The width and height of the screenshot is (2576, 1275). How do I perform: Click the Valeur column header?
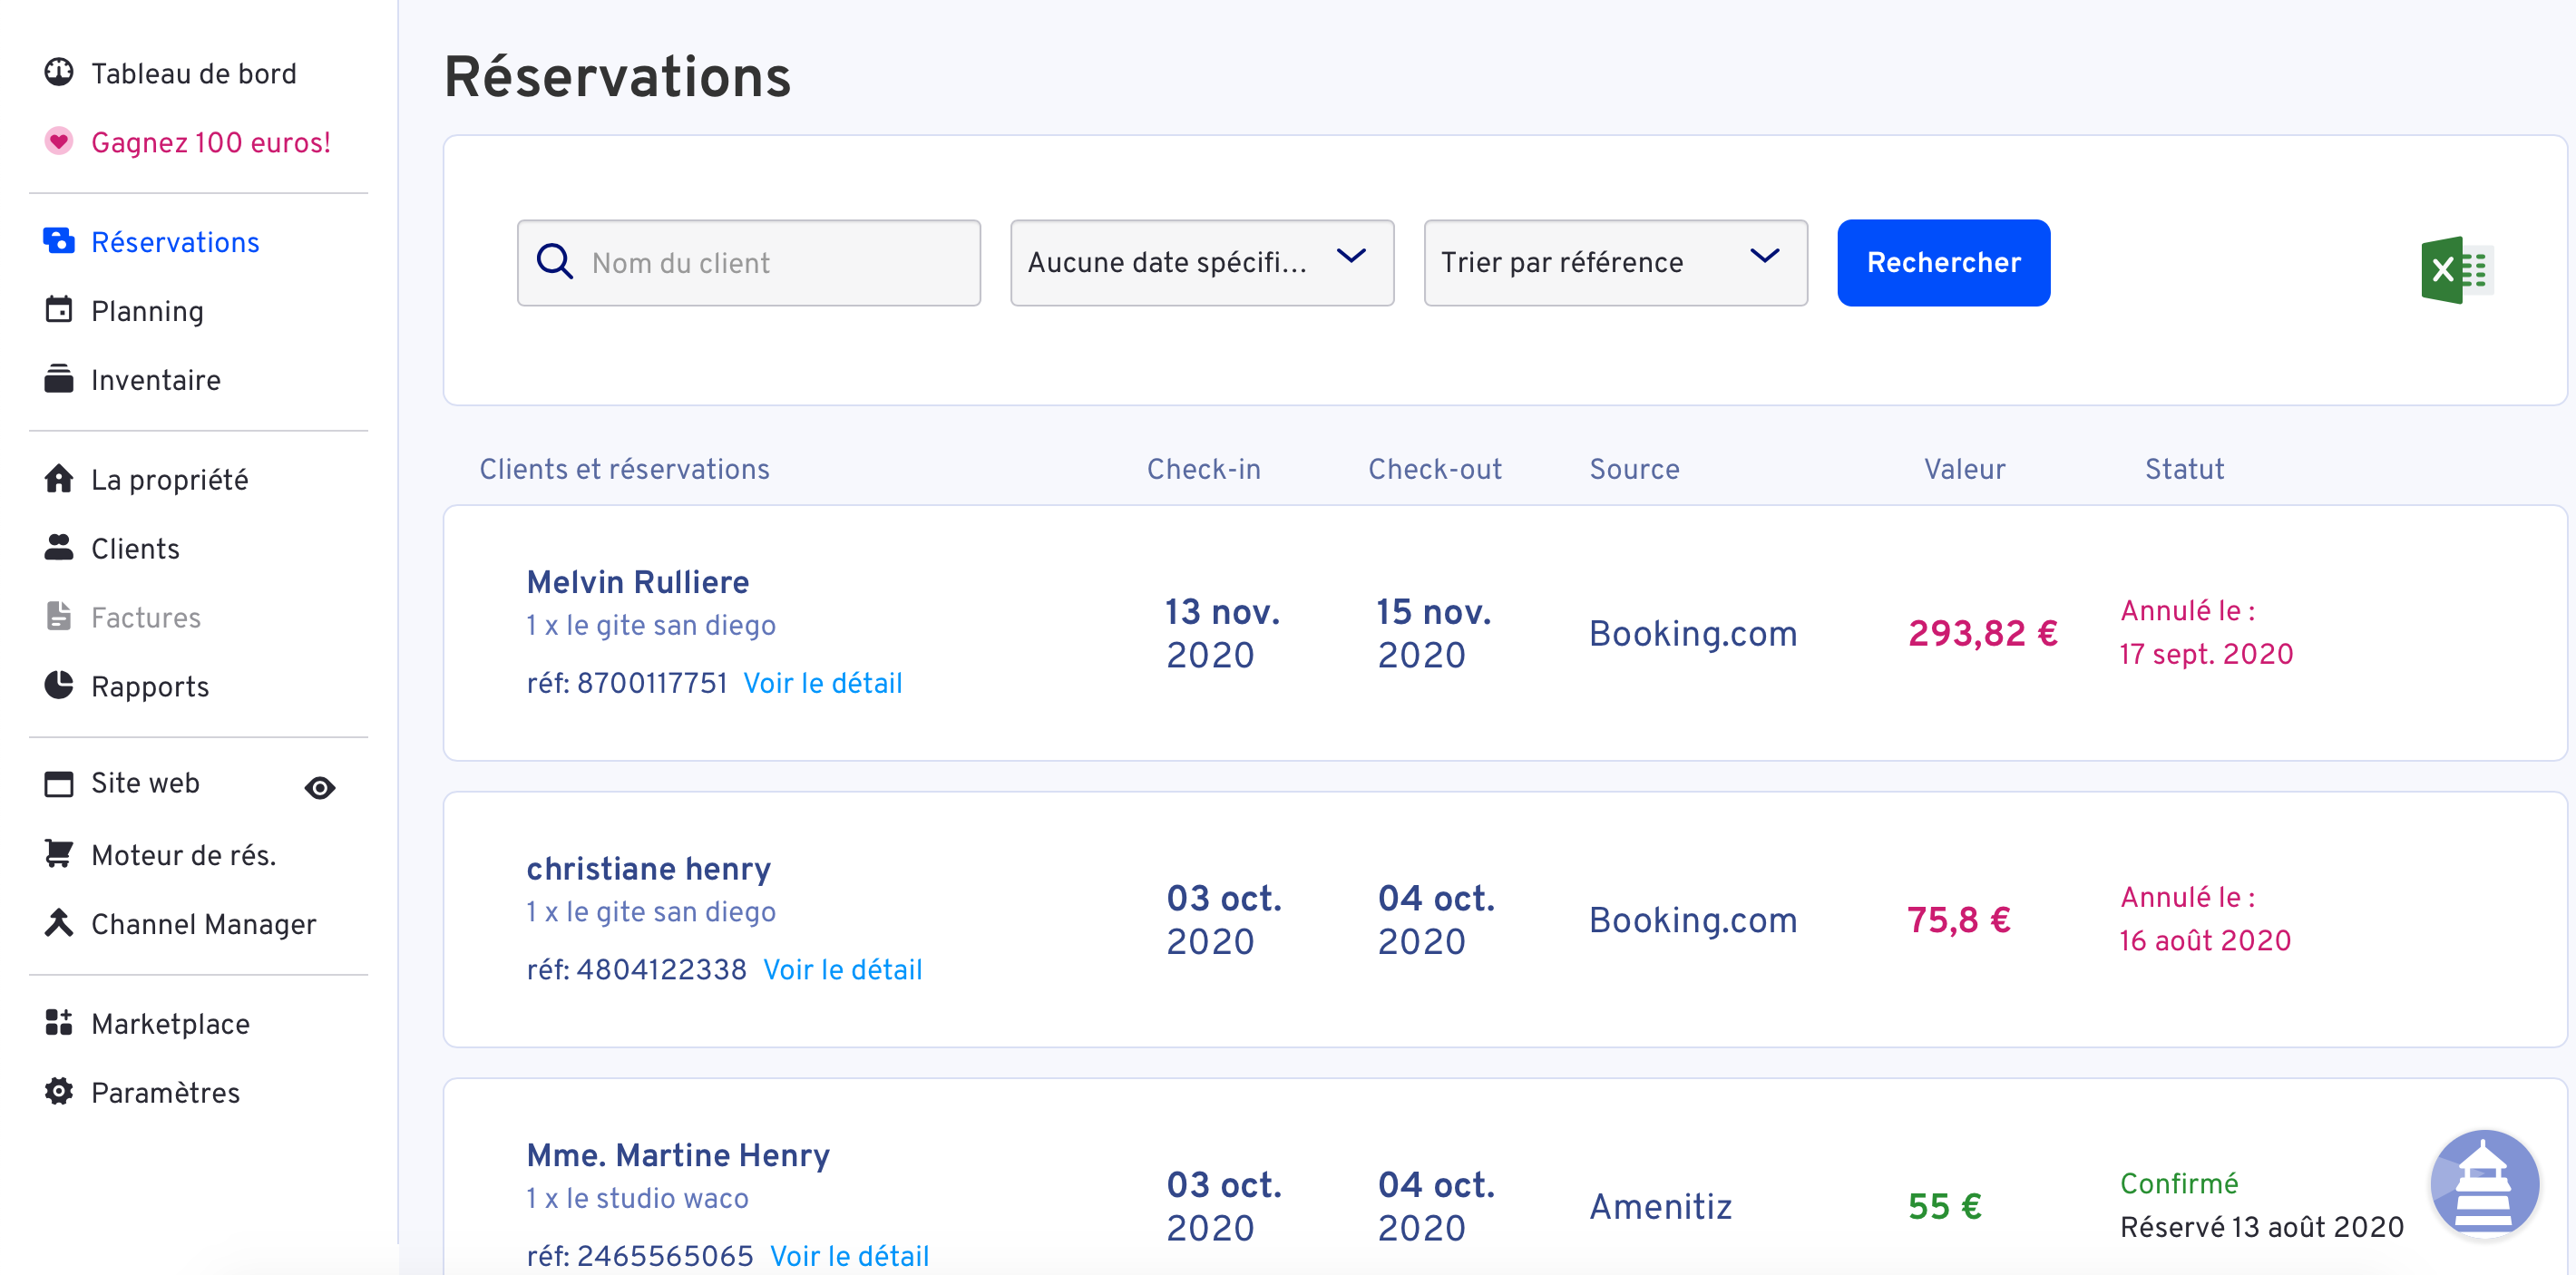(1965, 469)
